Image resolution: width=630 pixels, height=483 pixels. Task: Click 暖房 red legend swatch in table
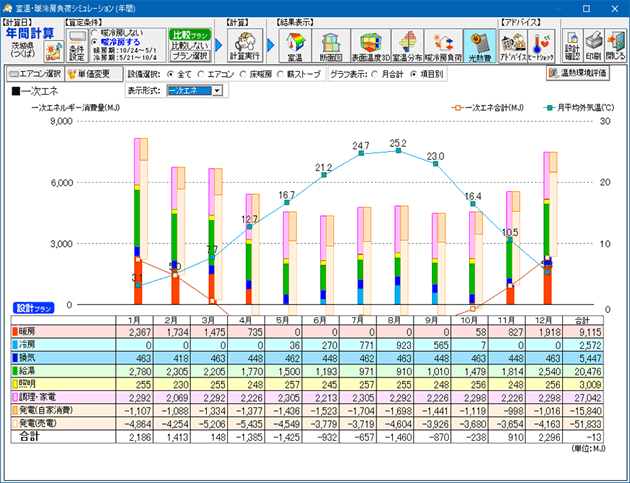(x=15, y=332)
